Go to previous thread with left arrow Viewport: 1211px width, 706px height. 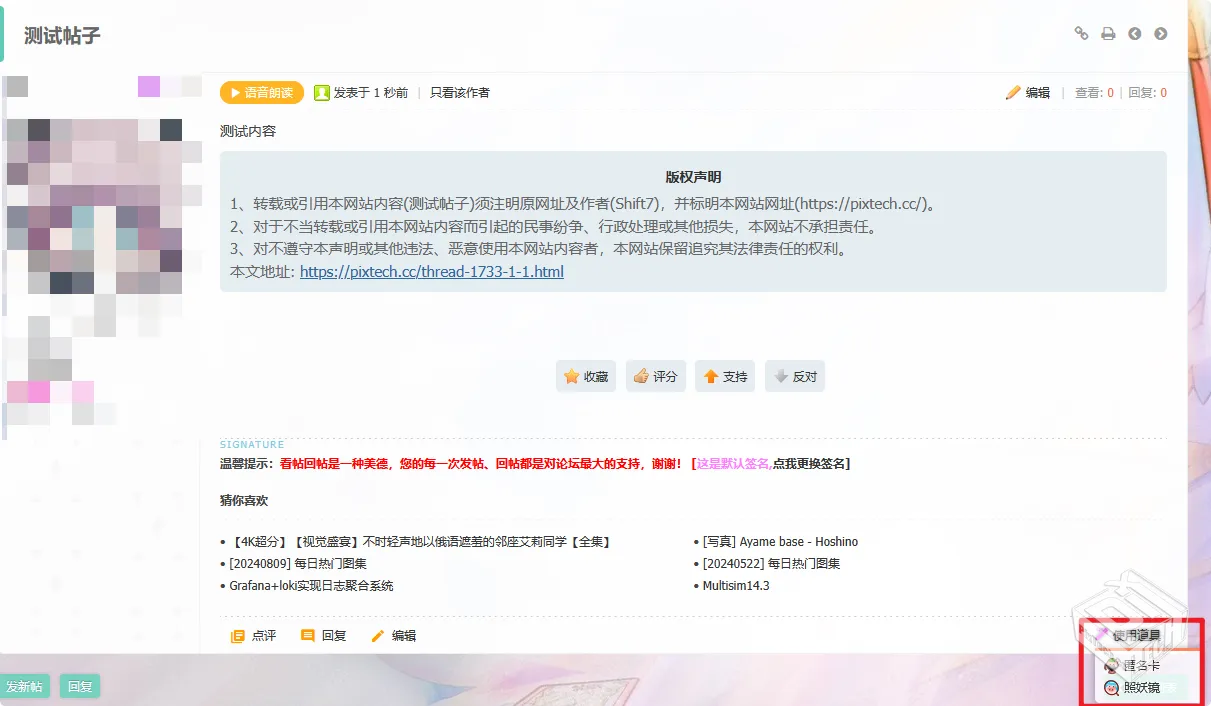pos(1135,33)
